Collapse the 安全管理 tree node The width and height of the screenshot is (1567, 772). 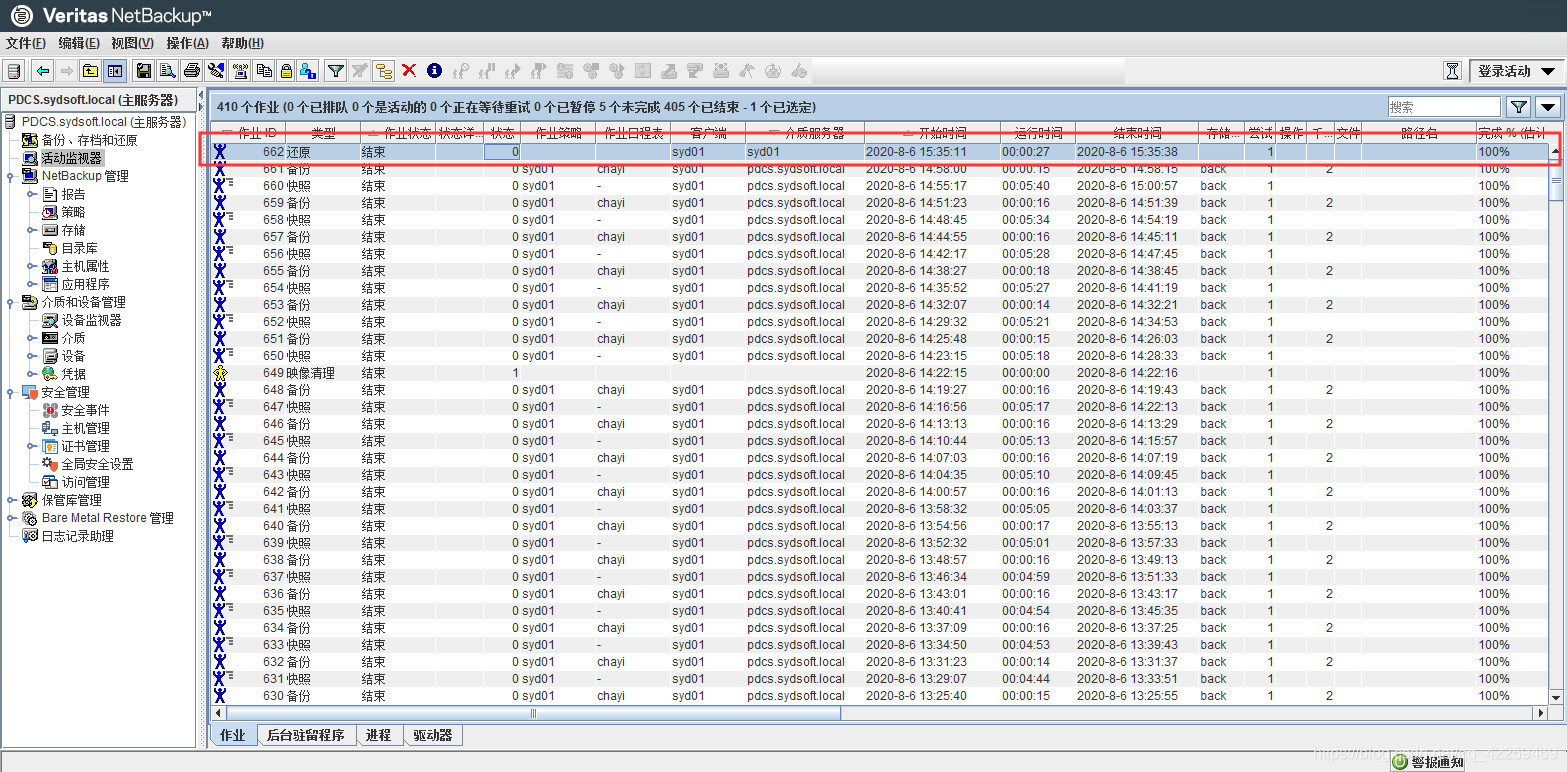click(10, 390)
